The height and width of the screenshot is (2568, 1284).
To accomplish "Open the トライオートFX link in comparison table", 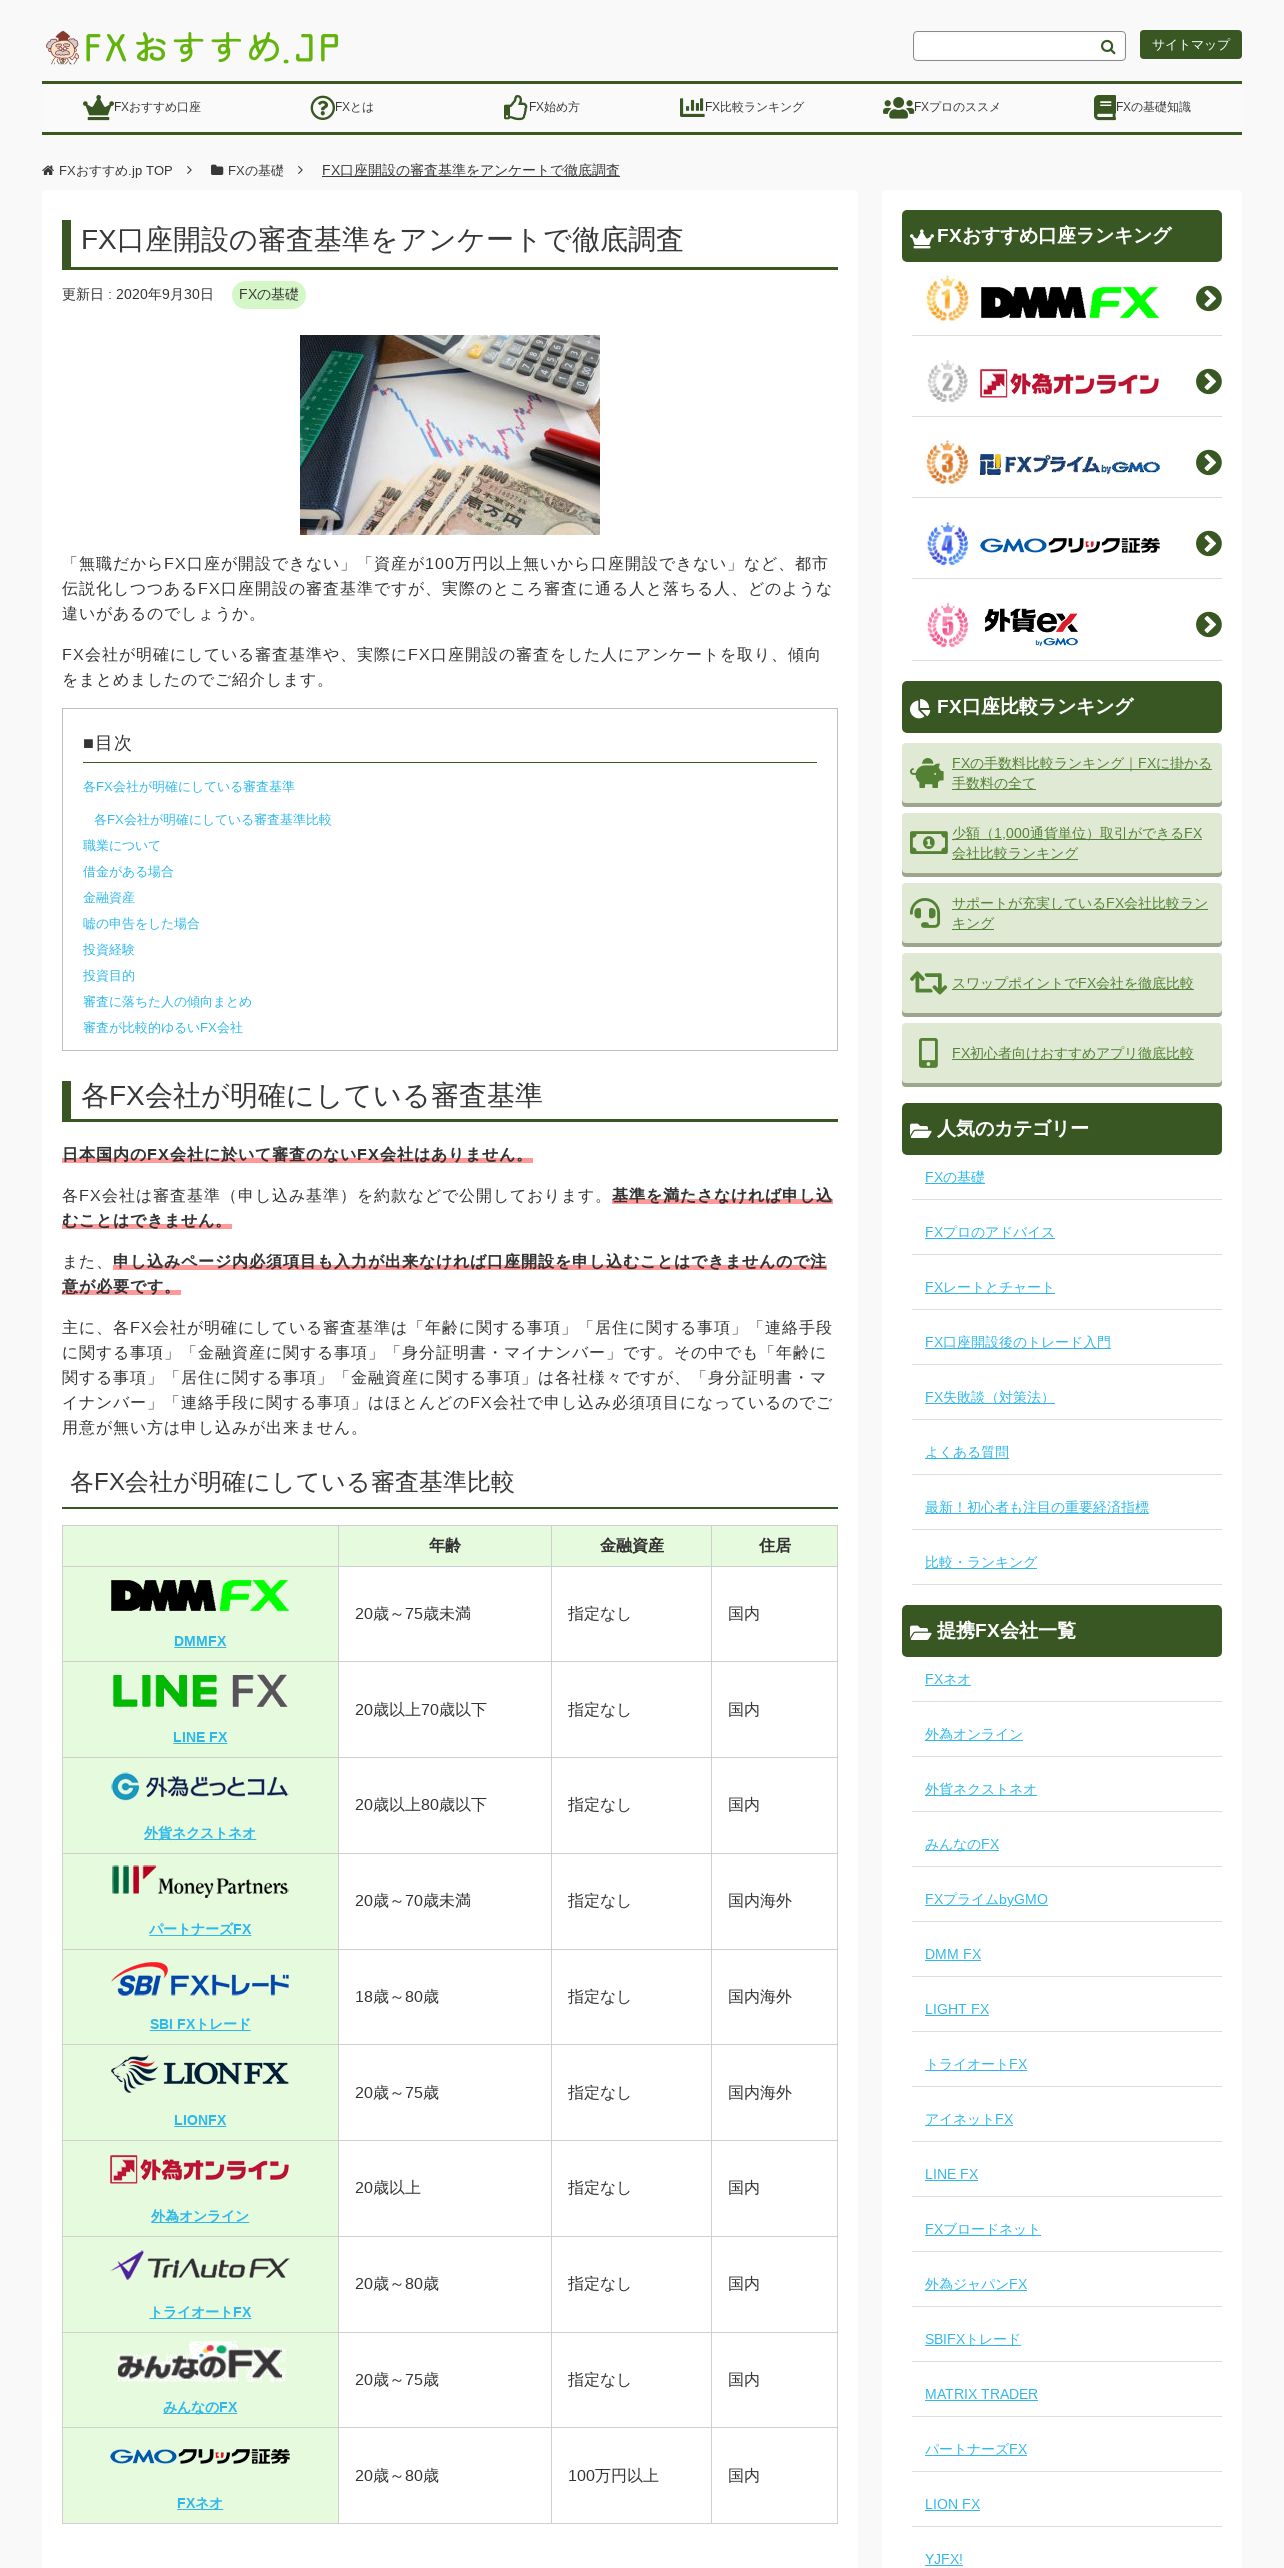I will 200,2312.
